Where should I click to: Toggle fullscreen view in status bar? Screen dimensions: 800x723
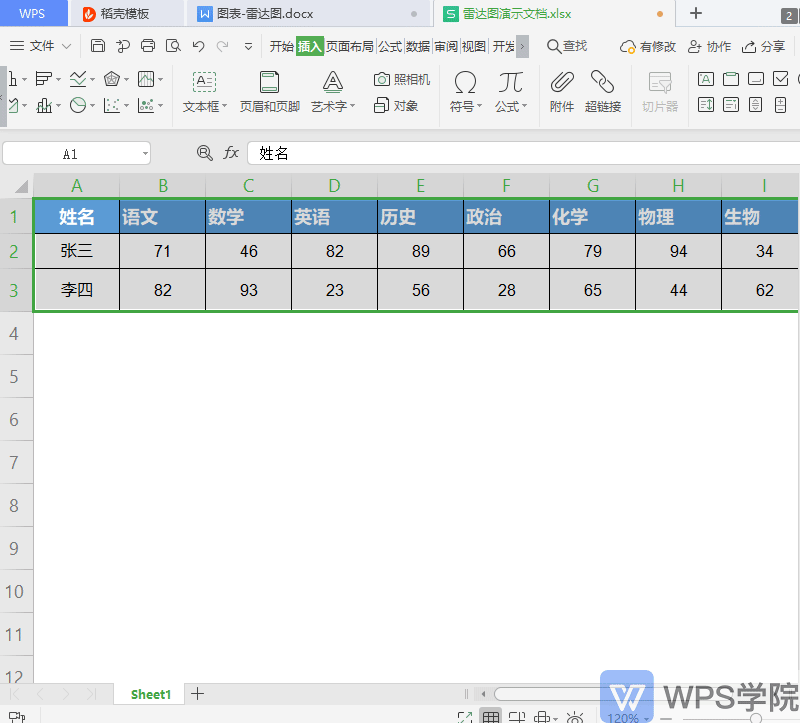(x=465, y=717)
